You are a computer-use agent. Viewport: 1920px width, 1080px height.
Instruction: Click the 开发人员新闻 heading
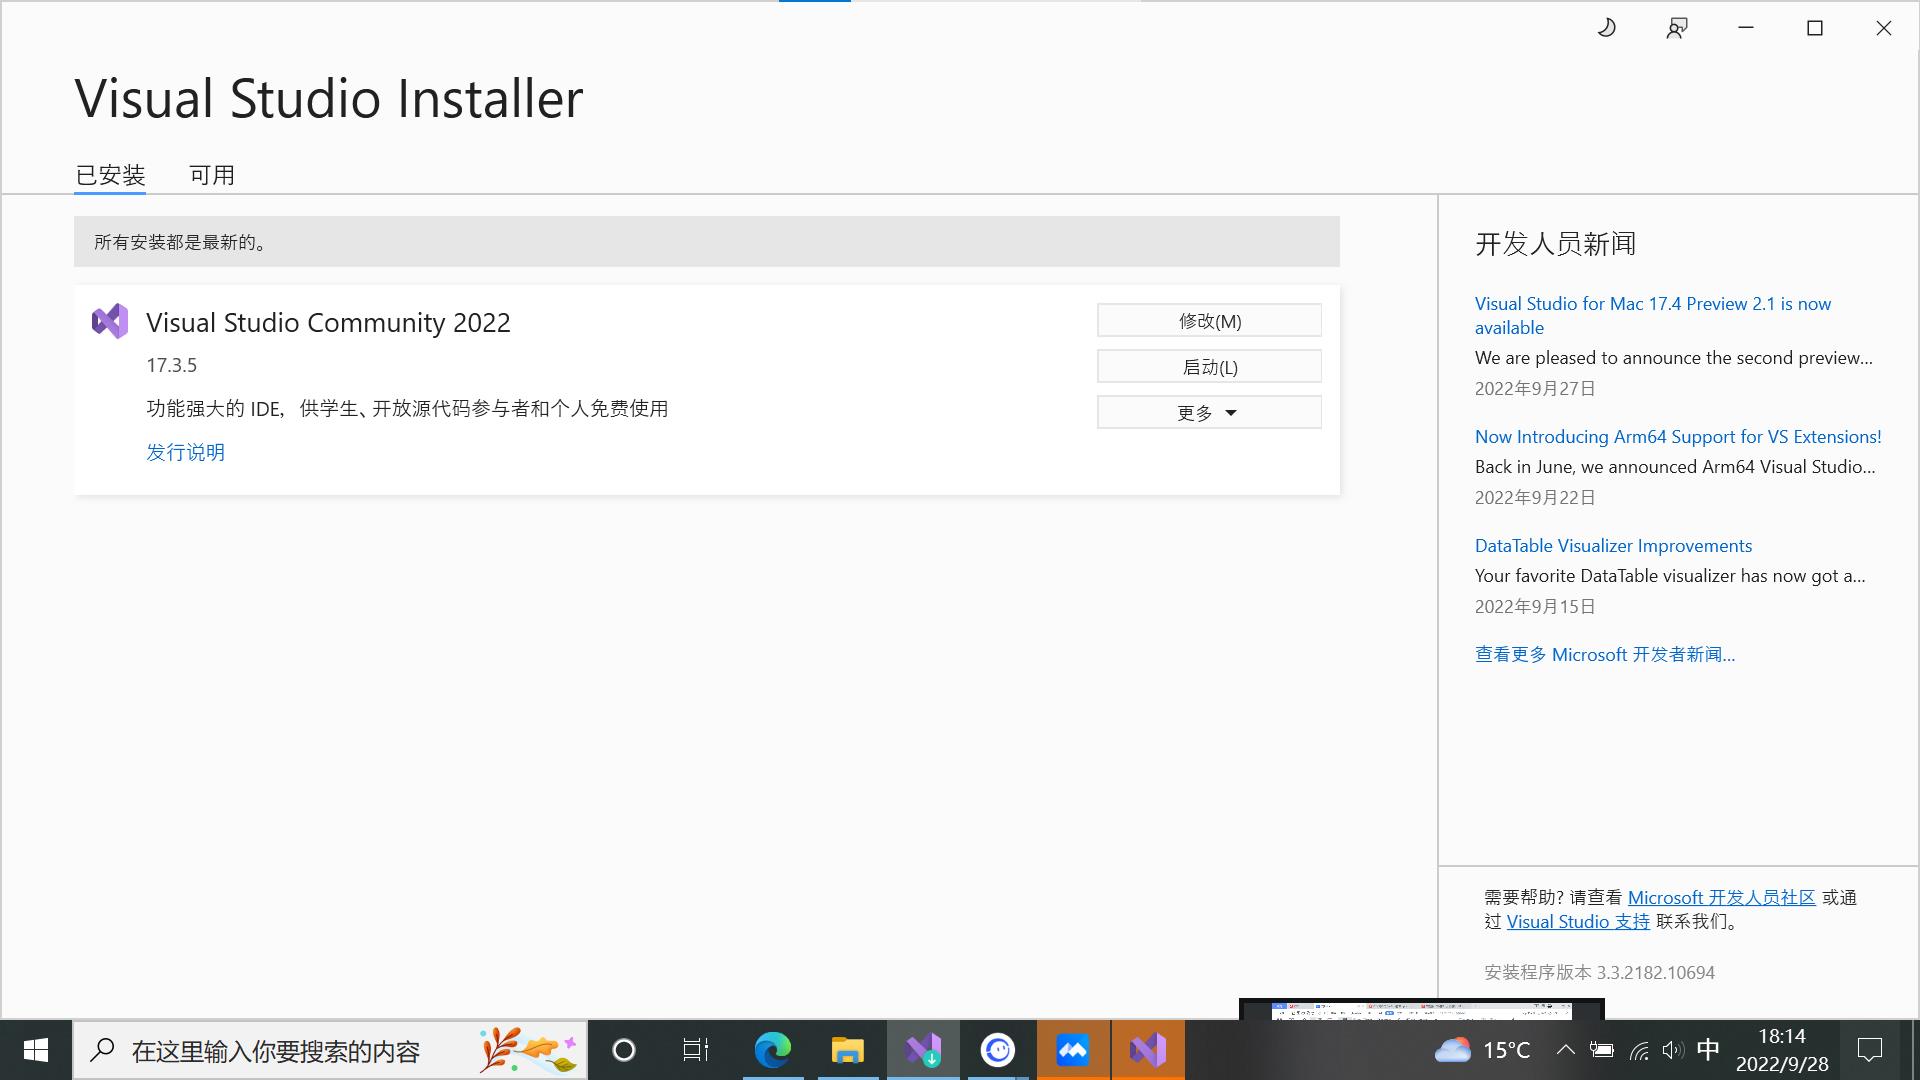point(1555,243)
